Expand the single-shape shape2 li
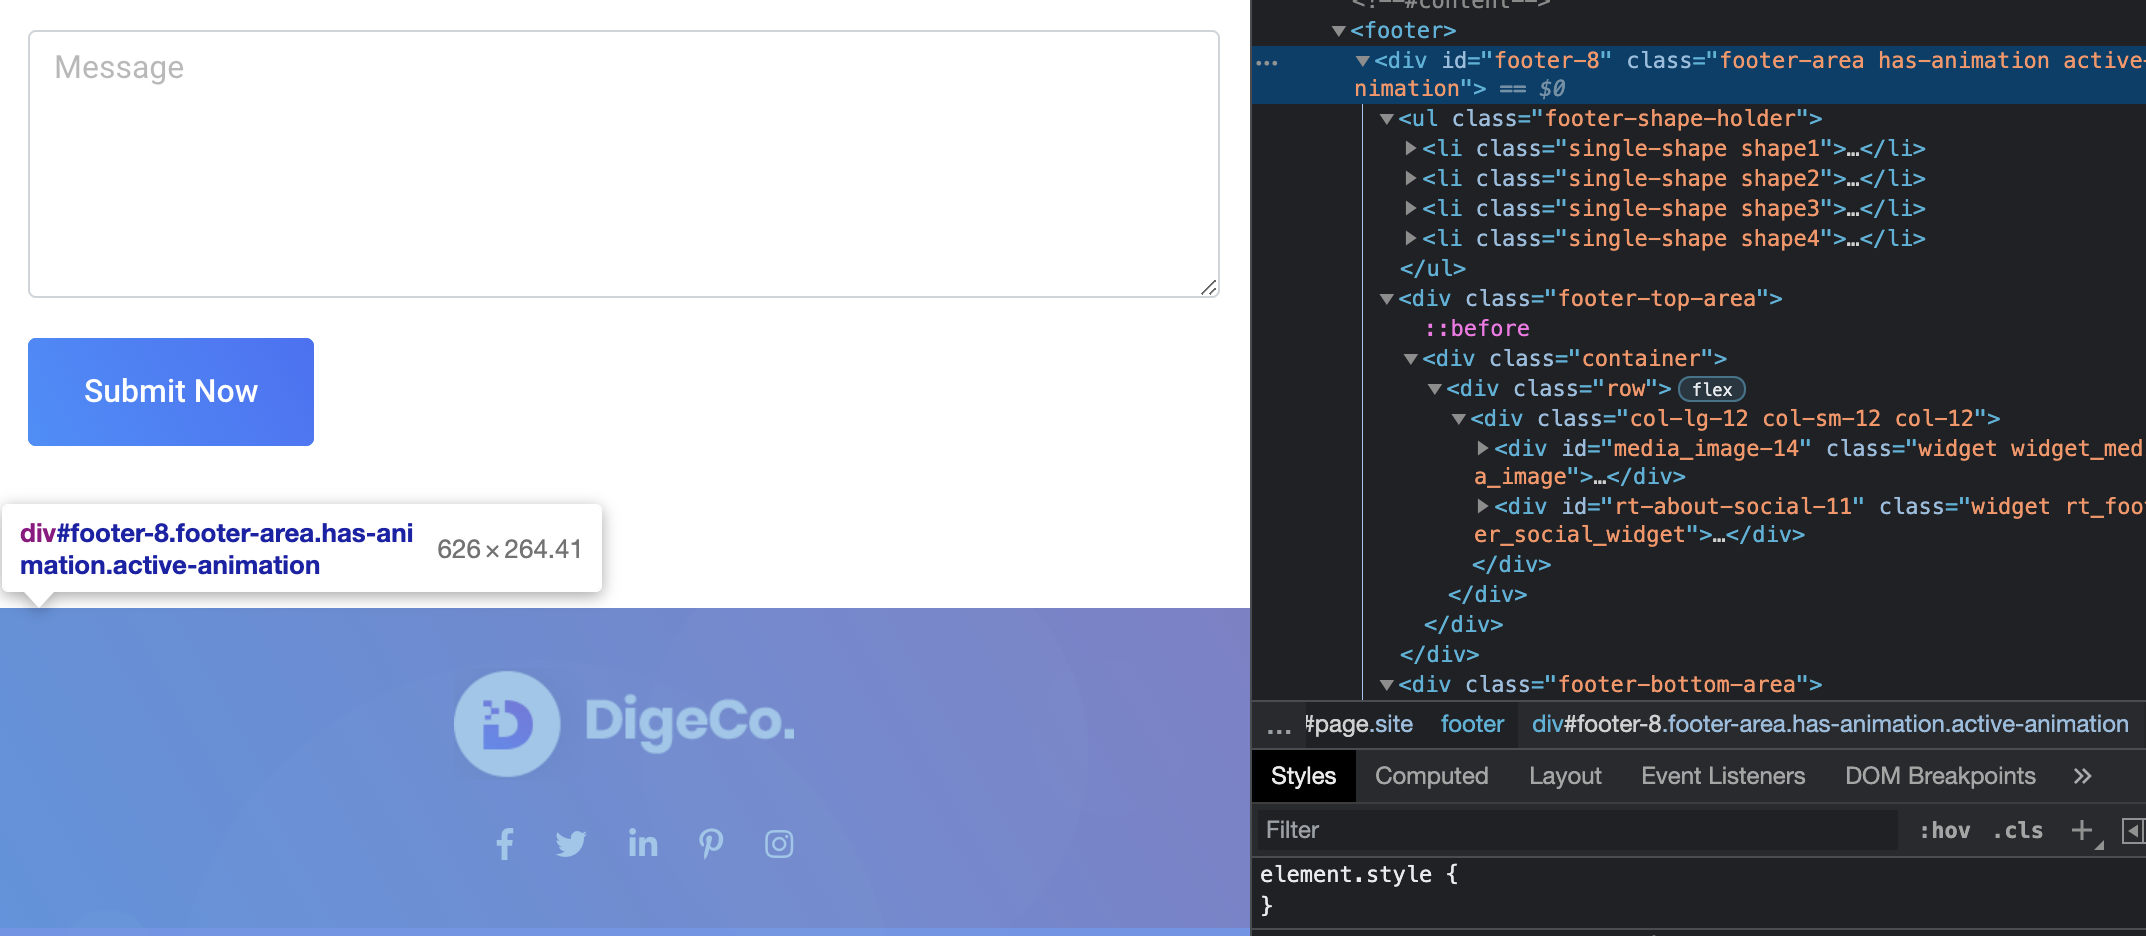The image size is (2146, 936). point(1411,178)
